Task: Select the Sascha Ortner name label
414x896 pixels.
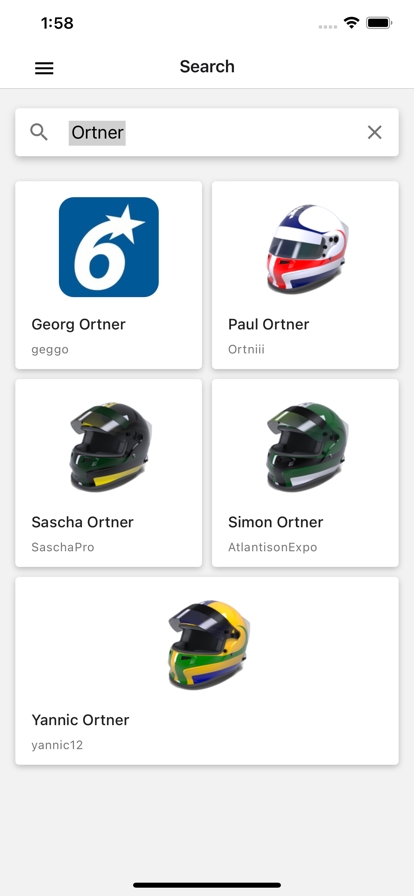Action: tap(82, 522)
